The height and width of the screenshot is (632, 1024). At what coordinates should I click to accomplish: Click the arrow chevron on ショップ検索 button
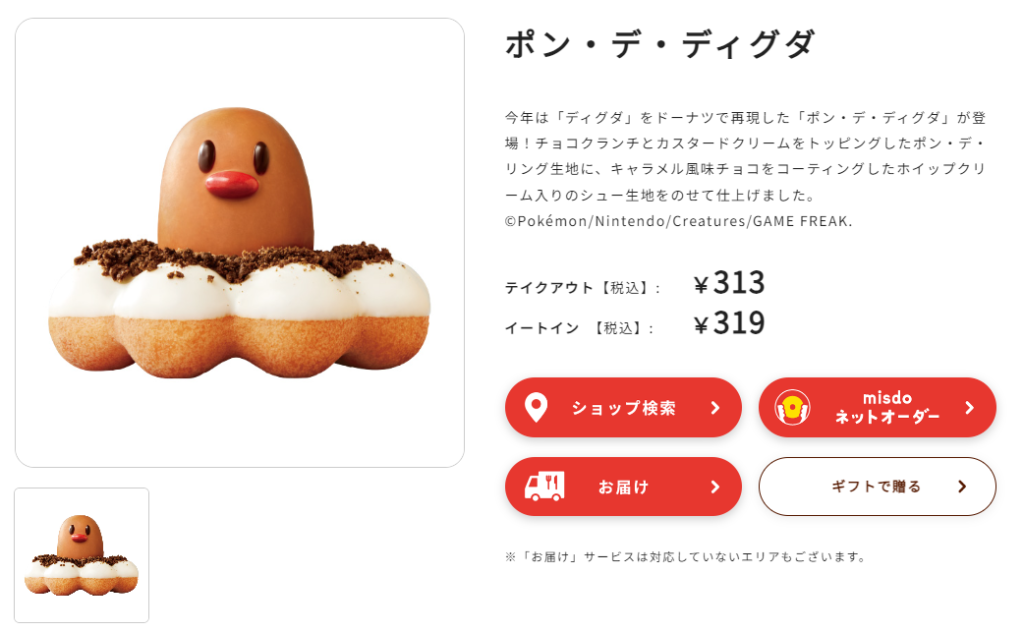pyautogui.click(x=715, y=408)
